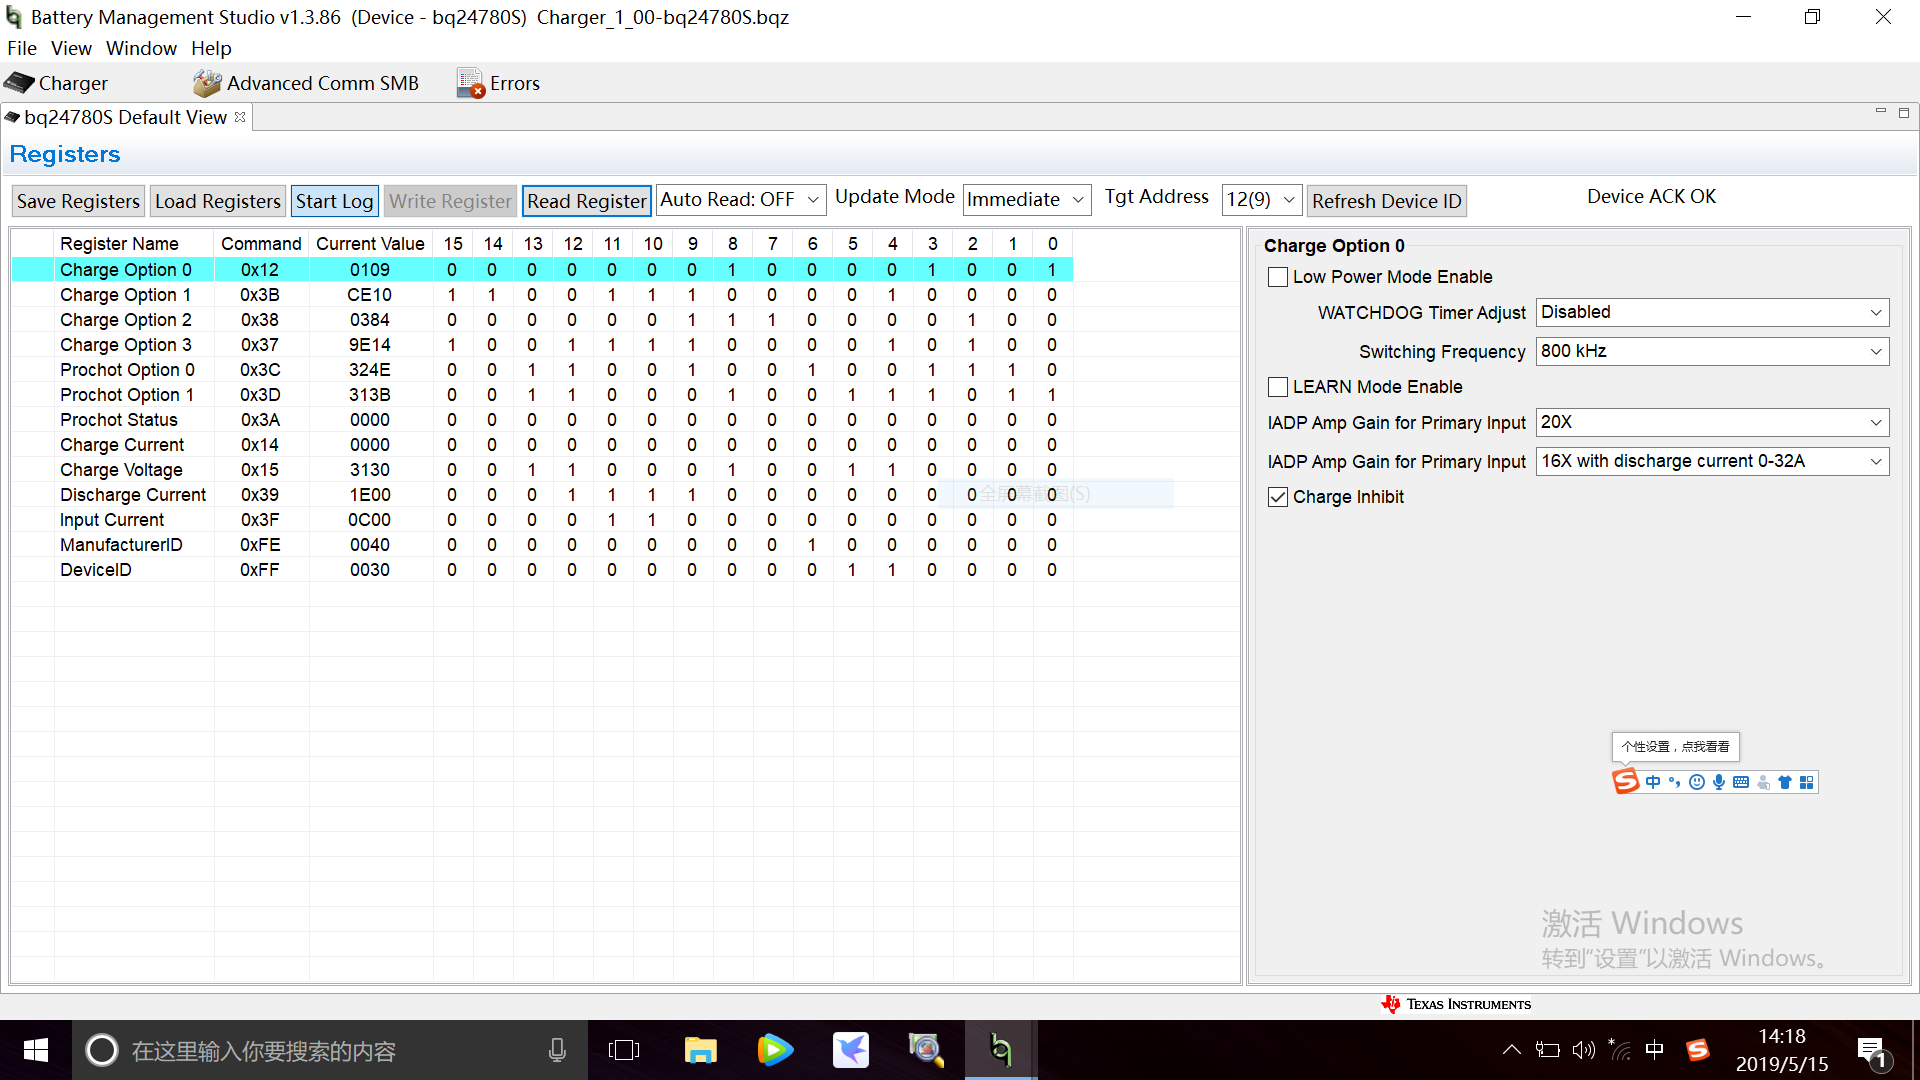The height and width of the screenshot is (1080, 1920).
Task: Click Current Value column header
Action: (370, 244)
